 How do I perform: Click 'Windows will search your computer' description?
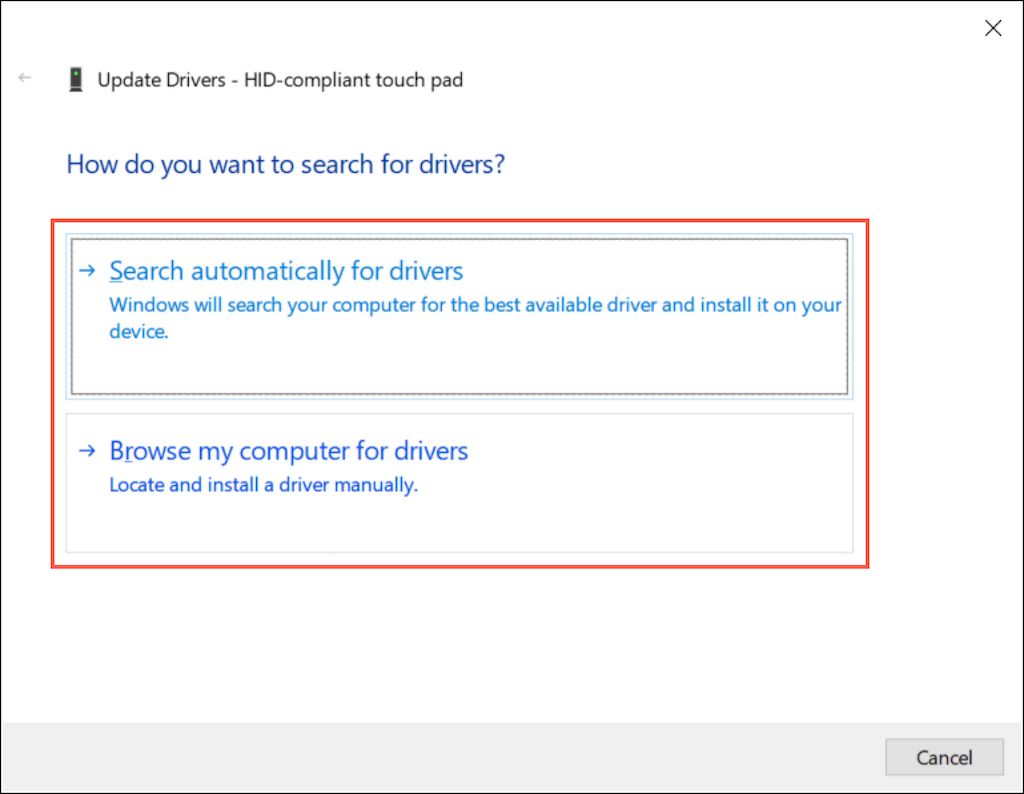tap(475, 318)
